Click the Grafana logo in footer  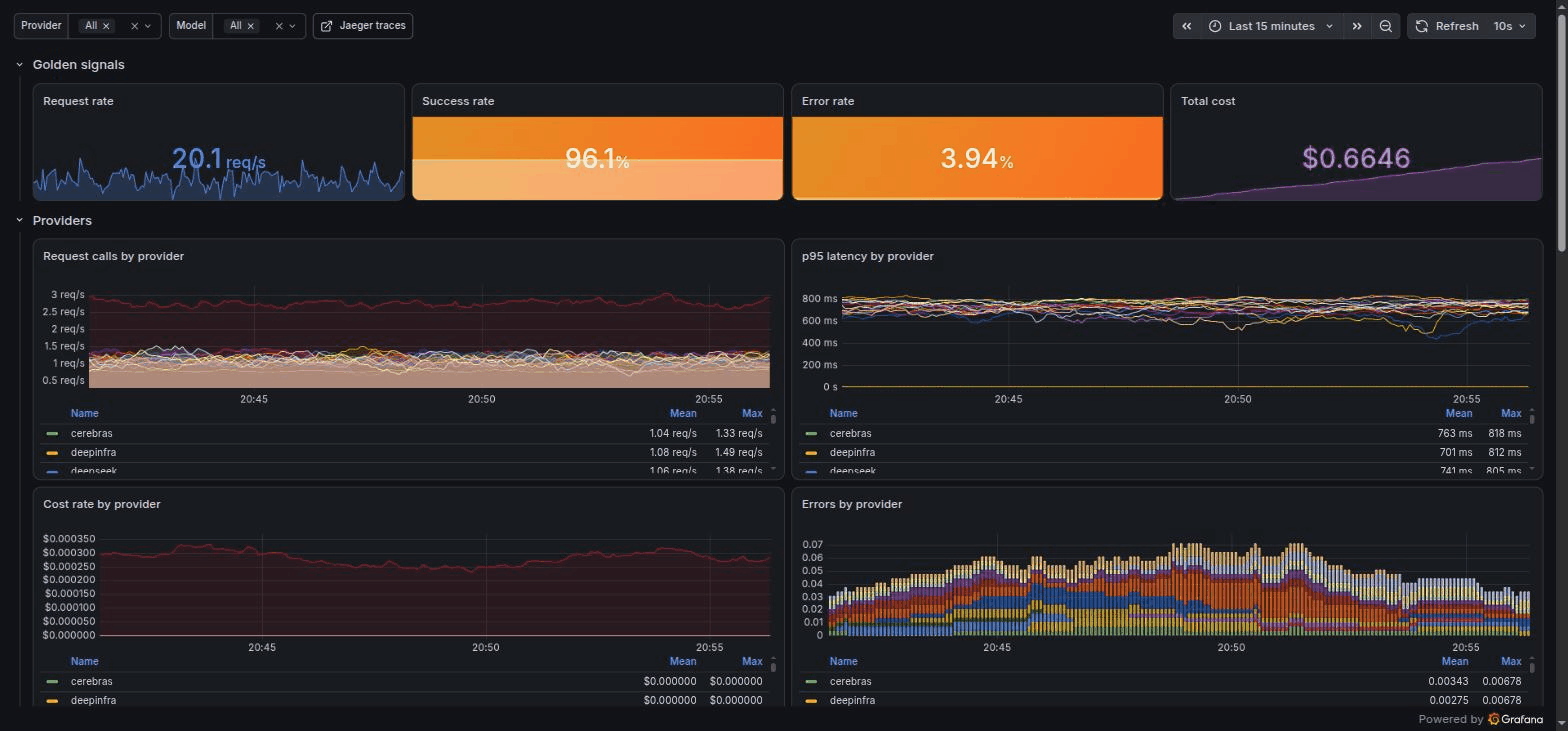click(x=1515, y=719)
